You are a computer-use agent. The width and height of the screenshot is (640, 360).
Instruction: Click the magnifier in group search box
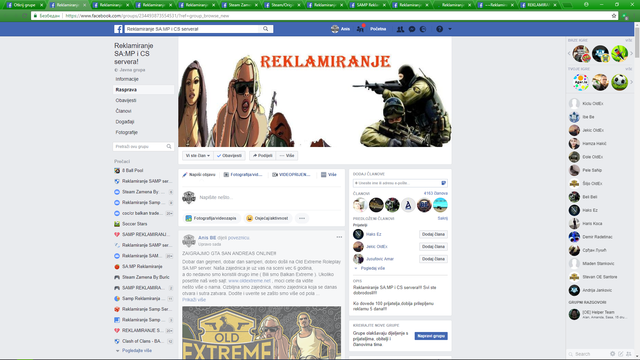169,147
